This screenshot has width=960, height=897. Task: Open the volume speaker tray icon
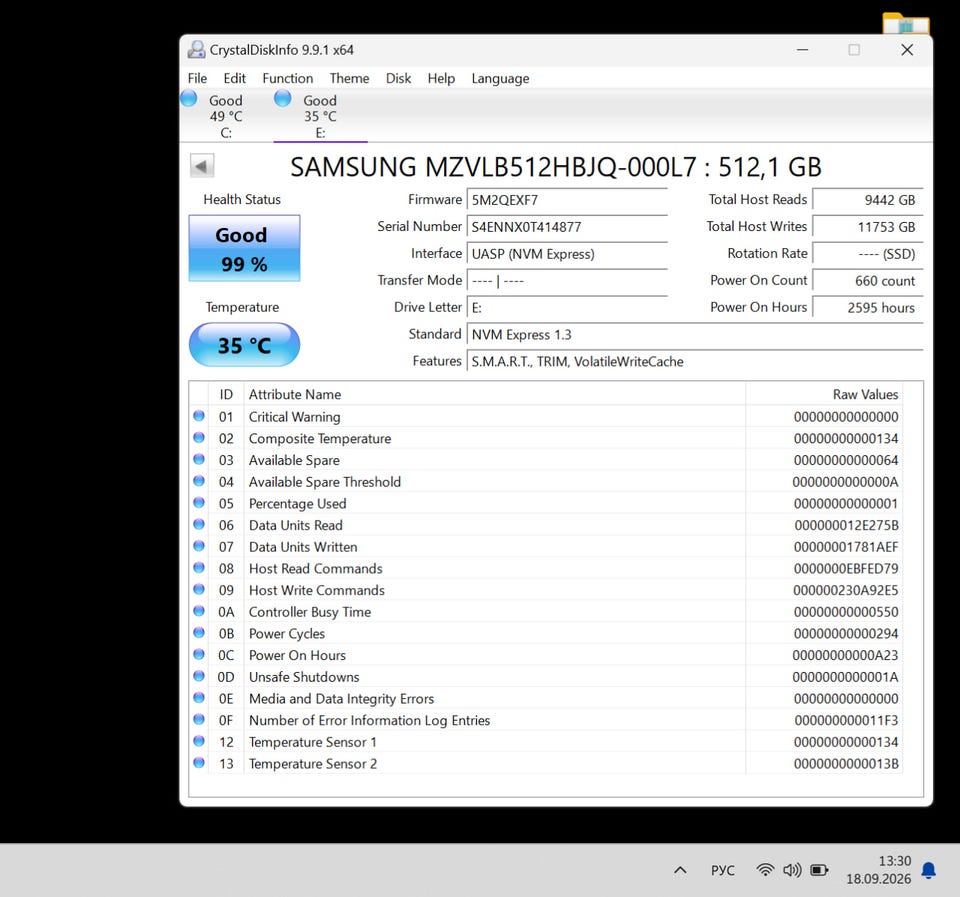coord(792,869)
